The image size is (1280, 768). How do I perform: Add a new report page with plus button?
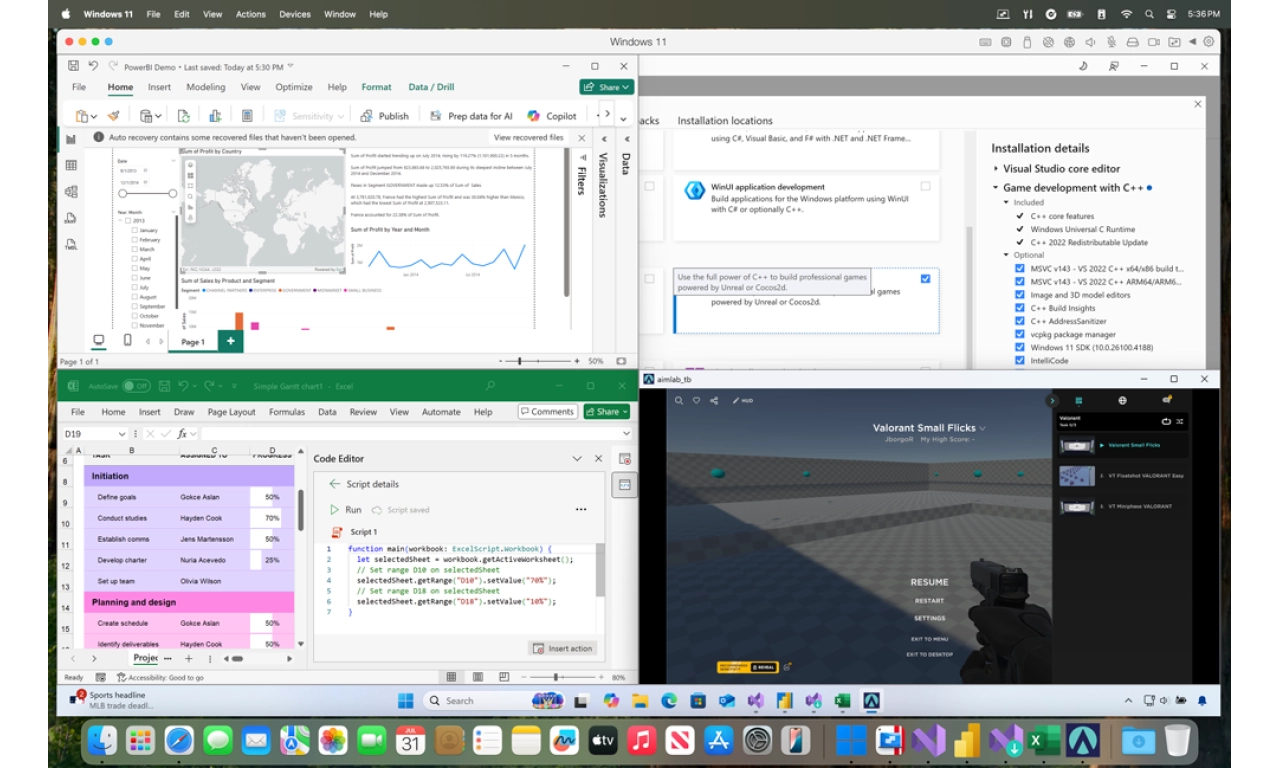pos(230,341)
